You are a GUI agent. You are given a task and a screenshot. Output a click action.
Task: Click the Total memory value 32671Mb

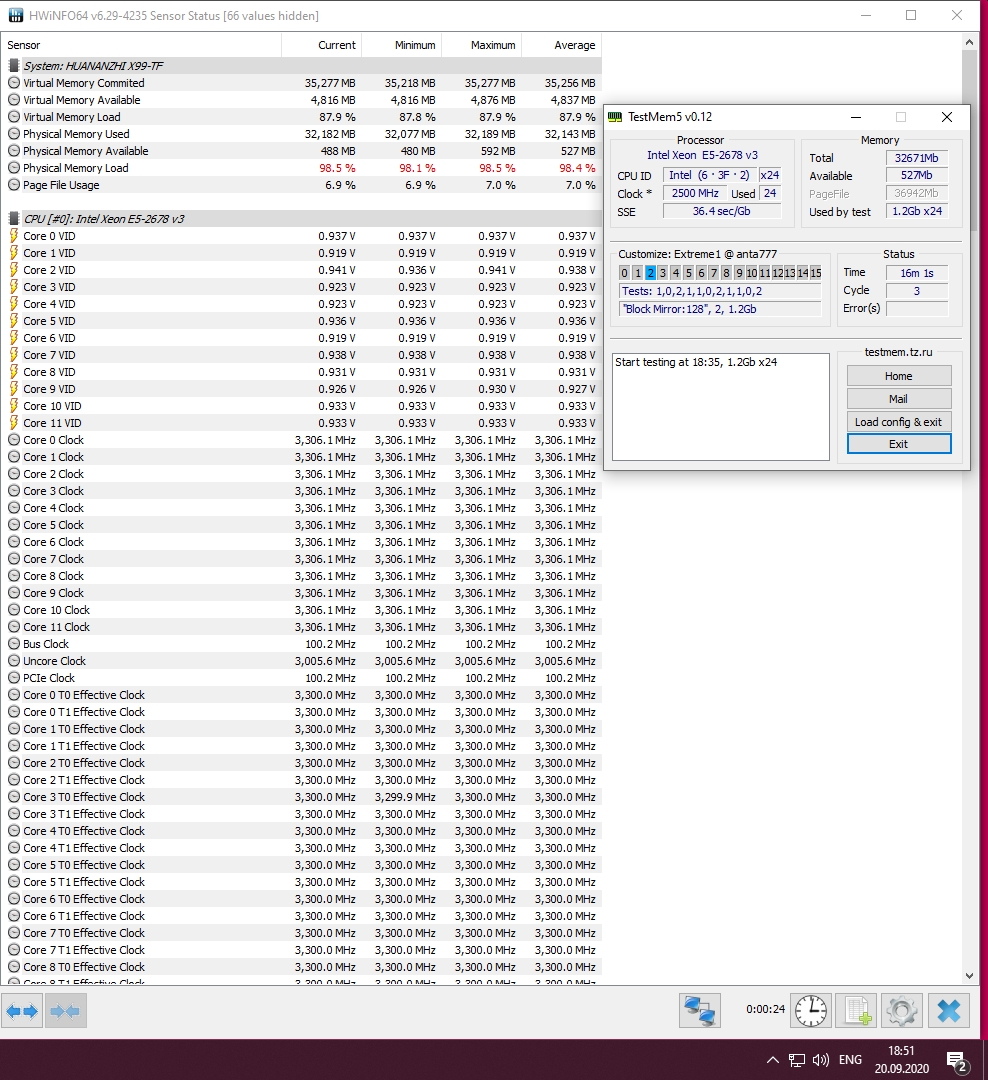click(917, 158)
